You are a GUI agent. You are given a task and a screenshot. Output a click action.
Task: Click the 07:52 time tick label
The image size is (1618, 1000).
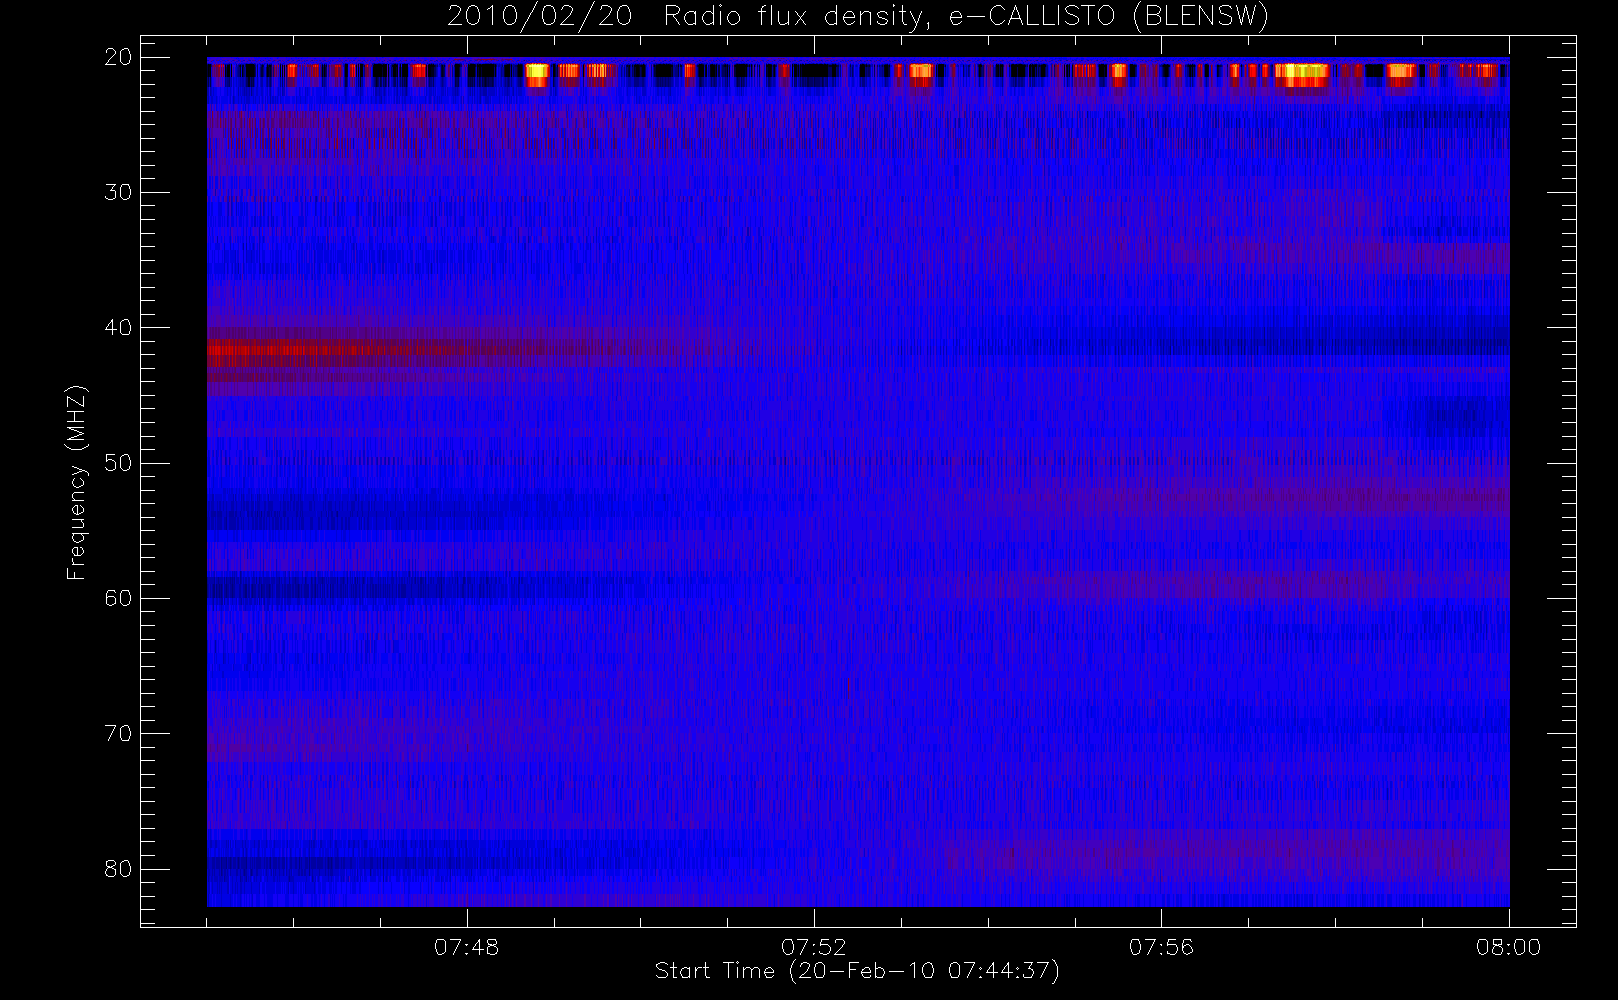[813, 947]
